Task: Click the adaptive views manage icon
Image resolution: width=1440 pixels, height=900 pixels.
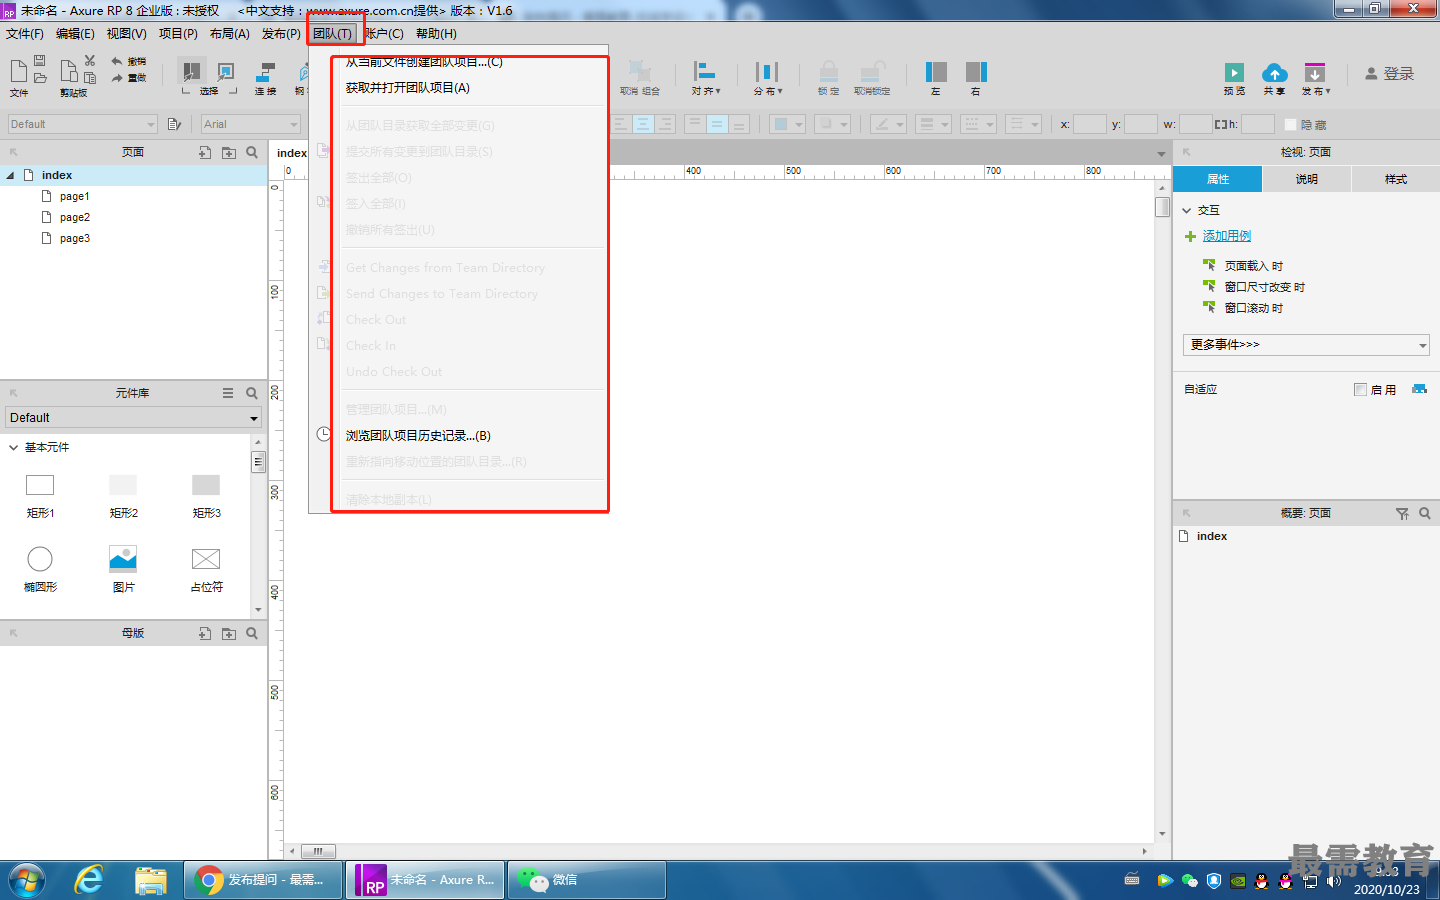Action: (x=1419, y=389)
